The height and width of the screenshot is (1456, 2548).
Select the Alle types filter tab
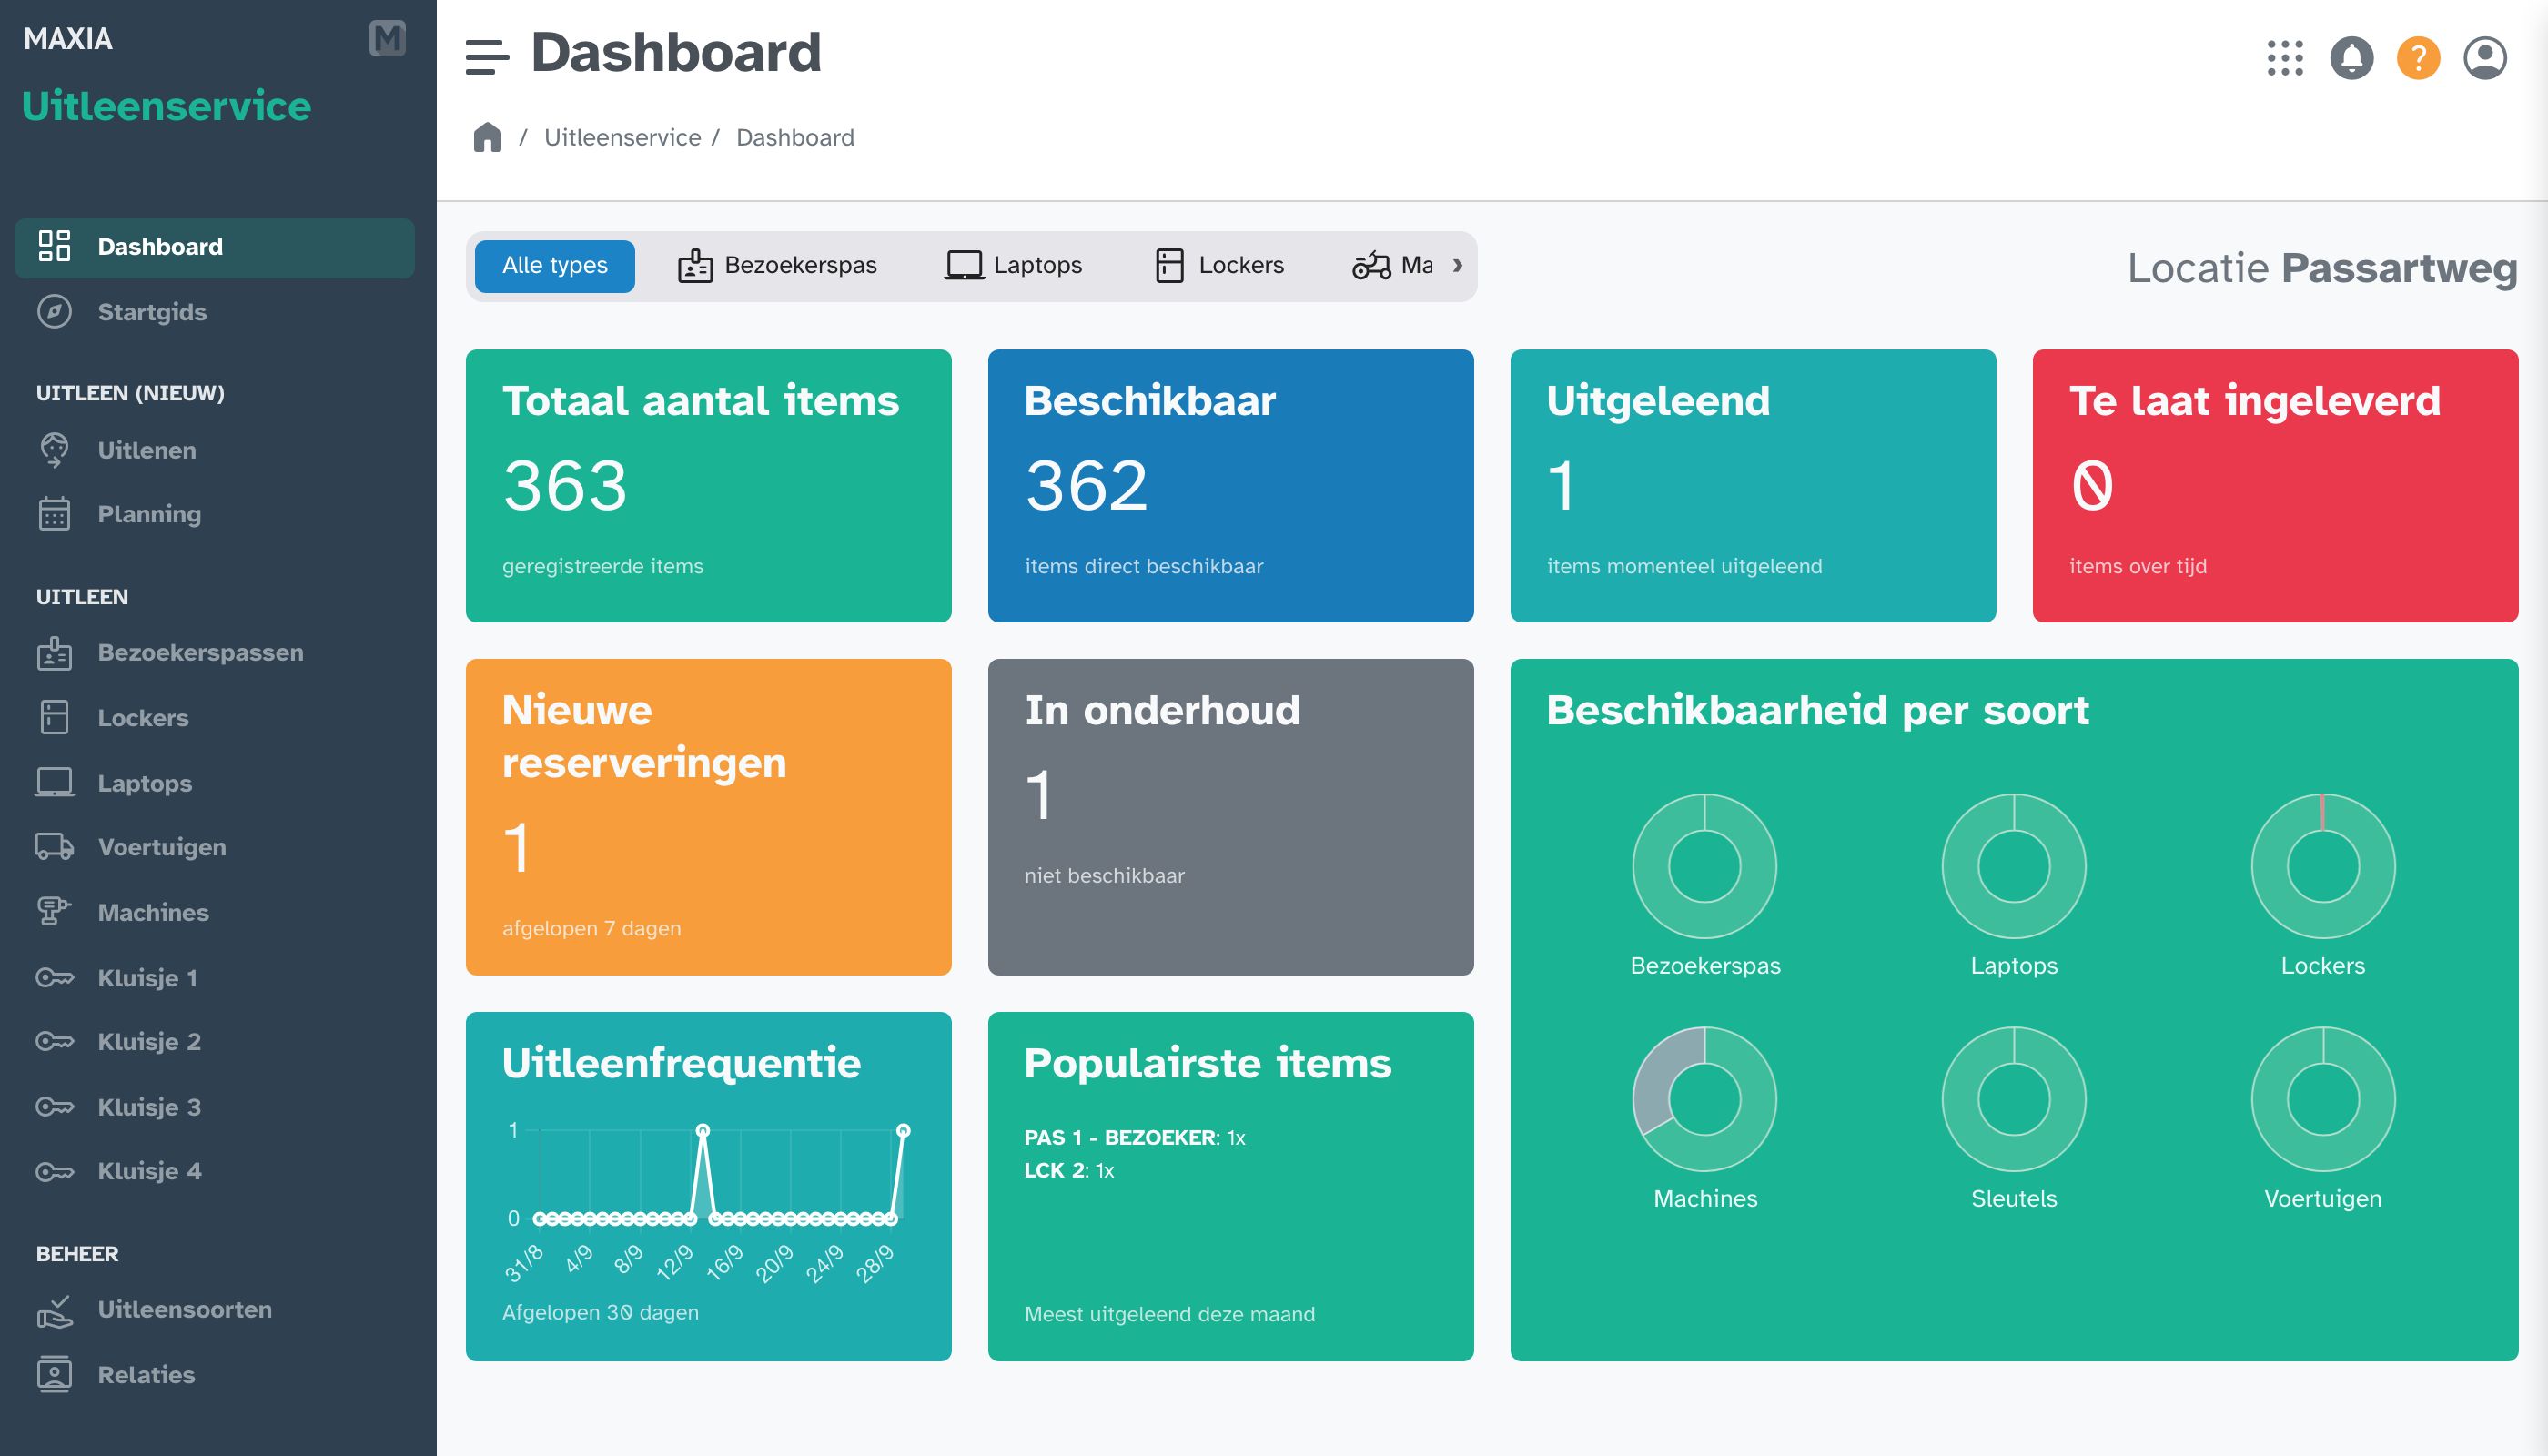554,265
